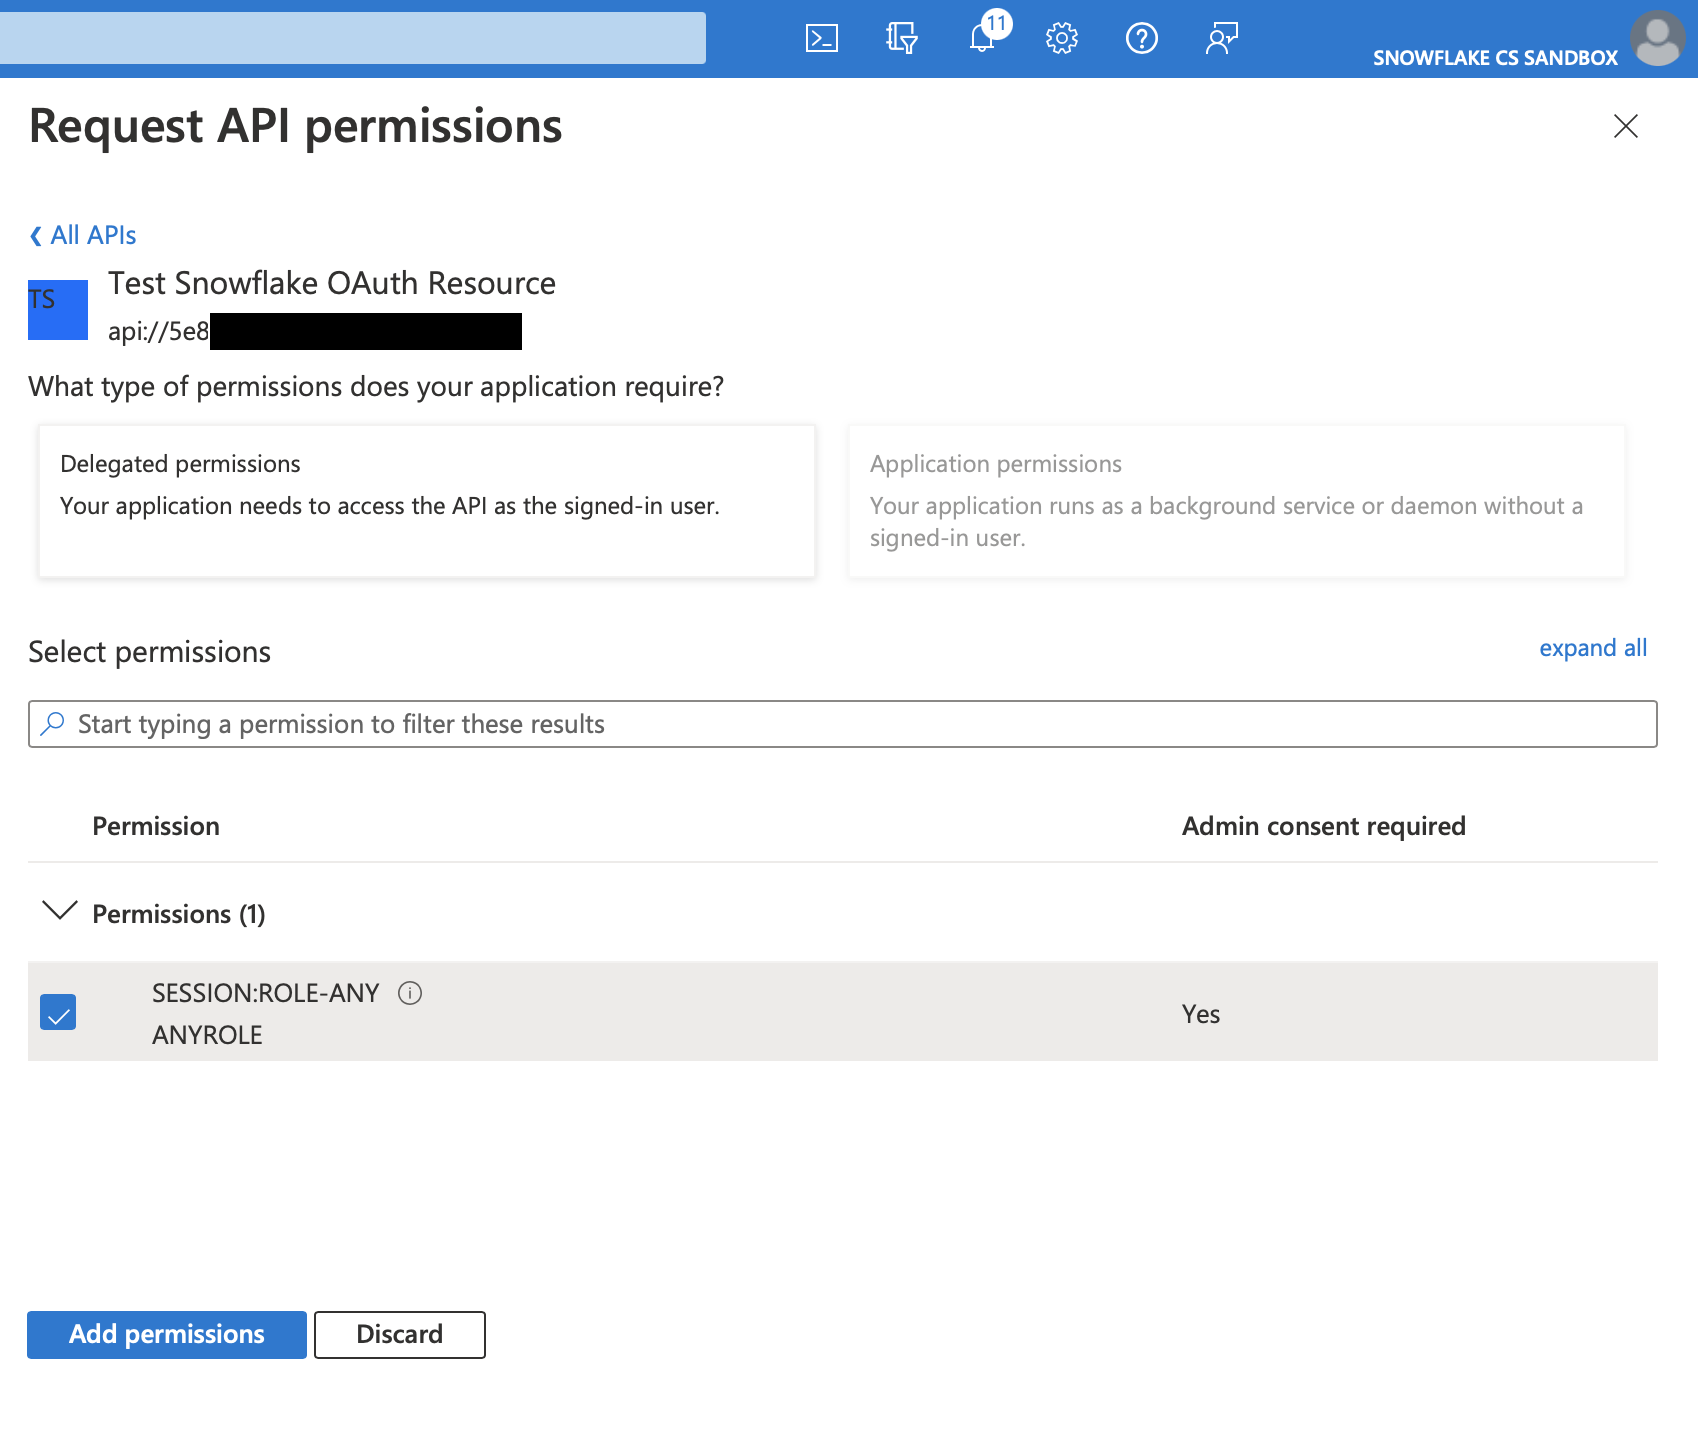
Task: Open the Notifications bell with 11 alerts
Action: pyautogui.click(x=981, y=39)
